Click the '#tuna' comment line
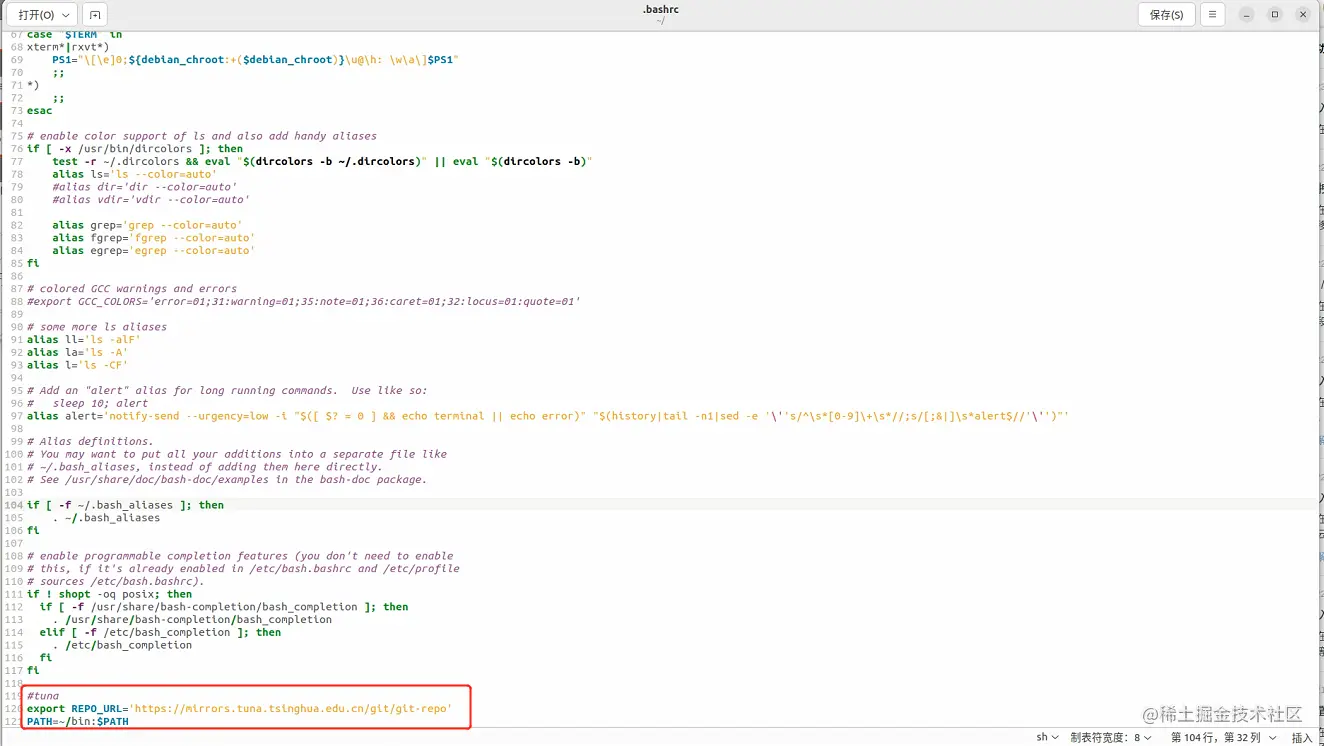Screen dimensions: 1324x746 click(x=43, y=696)
